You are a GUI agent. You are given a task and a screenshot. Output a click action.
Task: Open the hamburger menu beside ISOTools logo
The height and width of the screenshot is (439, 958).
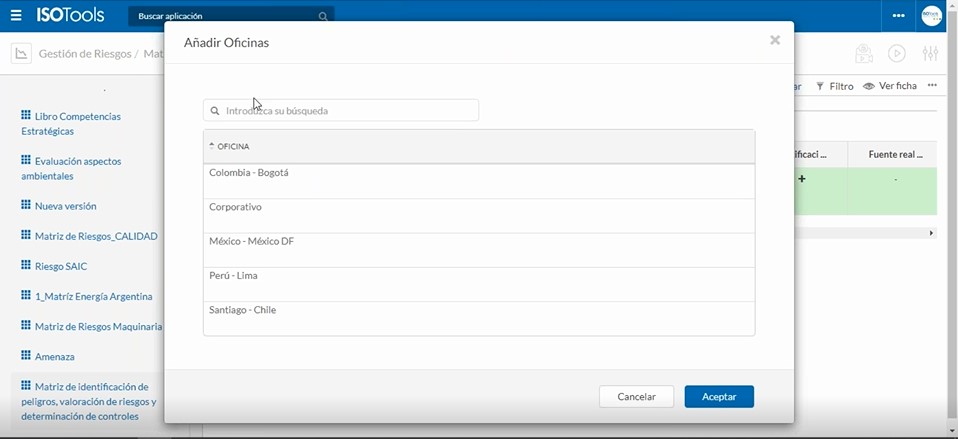(x=16, y=16)
